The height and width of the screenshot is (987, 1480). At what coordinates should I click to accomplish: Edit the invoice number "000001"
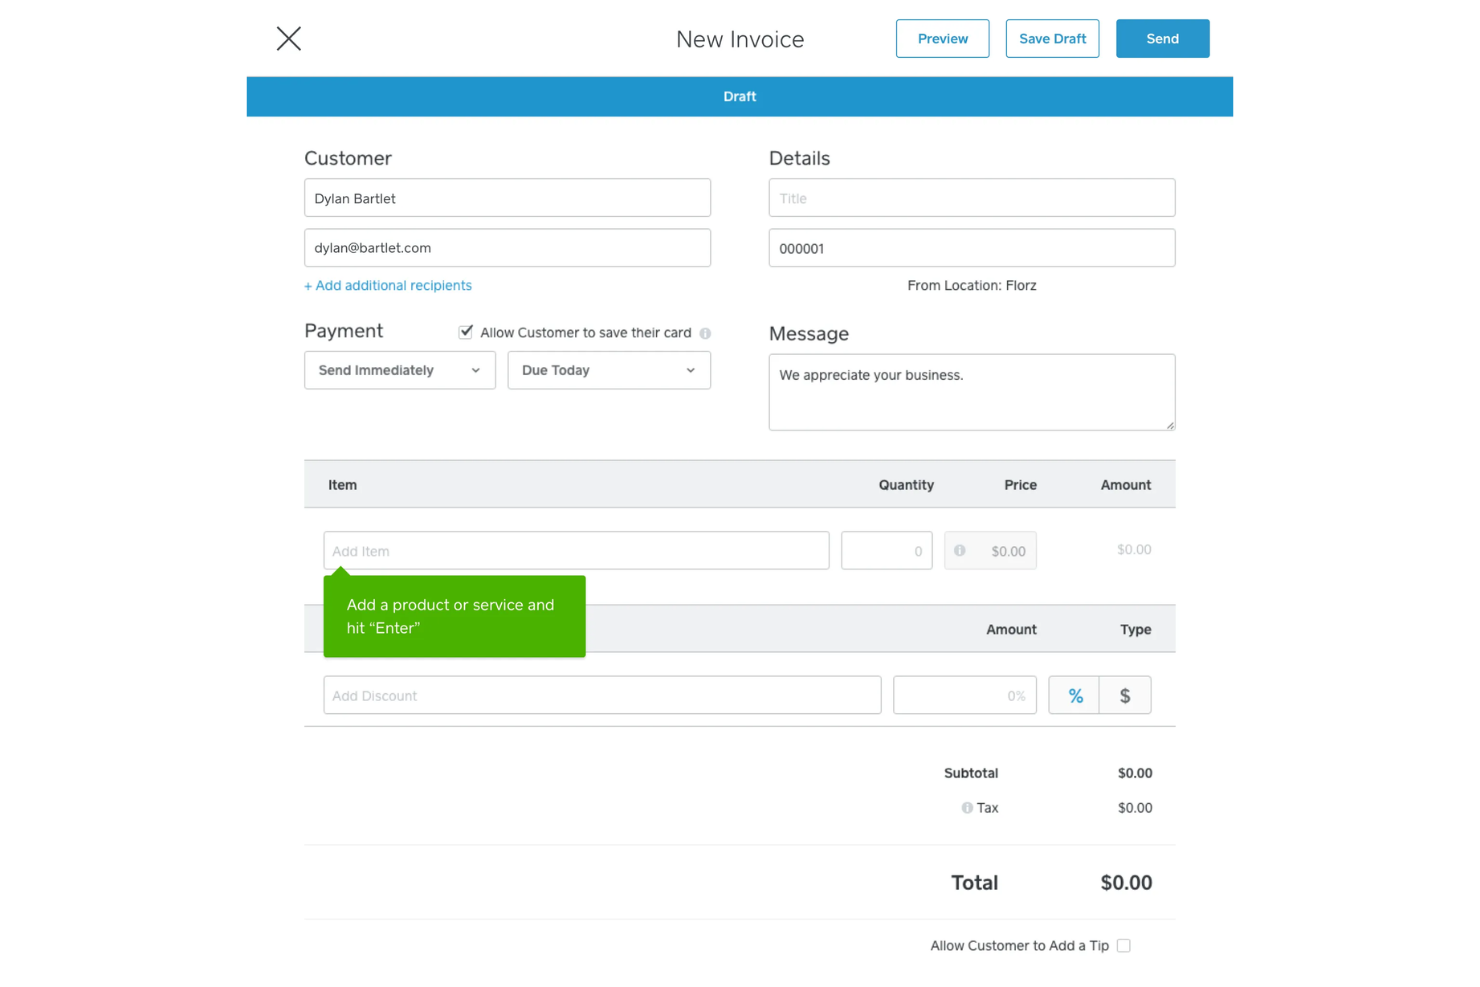[971, 247]
